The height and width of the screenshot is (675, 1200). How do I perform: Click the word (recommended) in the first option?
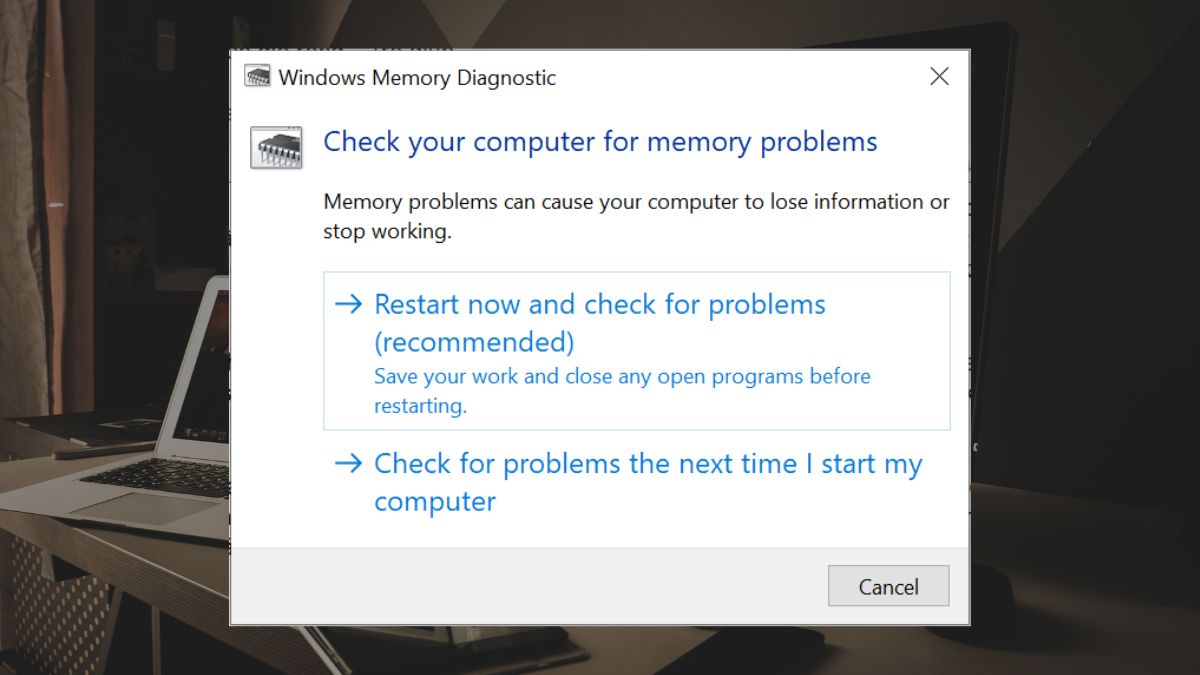tap(474, 343)
